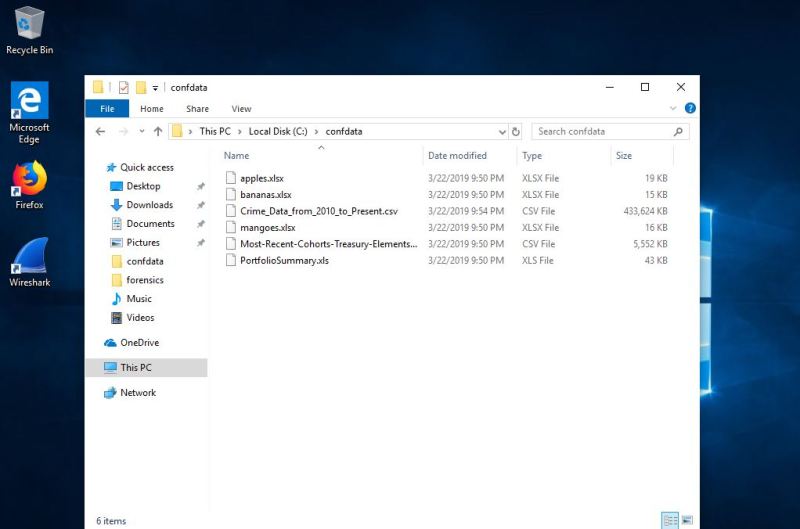
Task: Switch to large icons view
Action: (687, 520)
